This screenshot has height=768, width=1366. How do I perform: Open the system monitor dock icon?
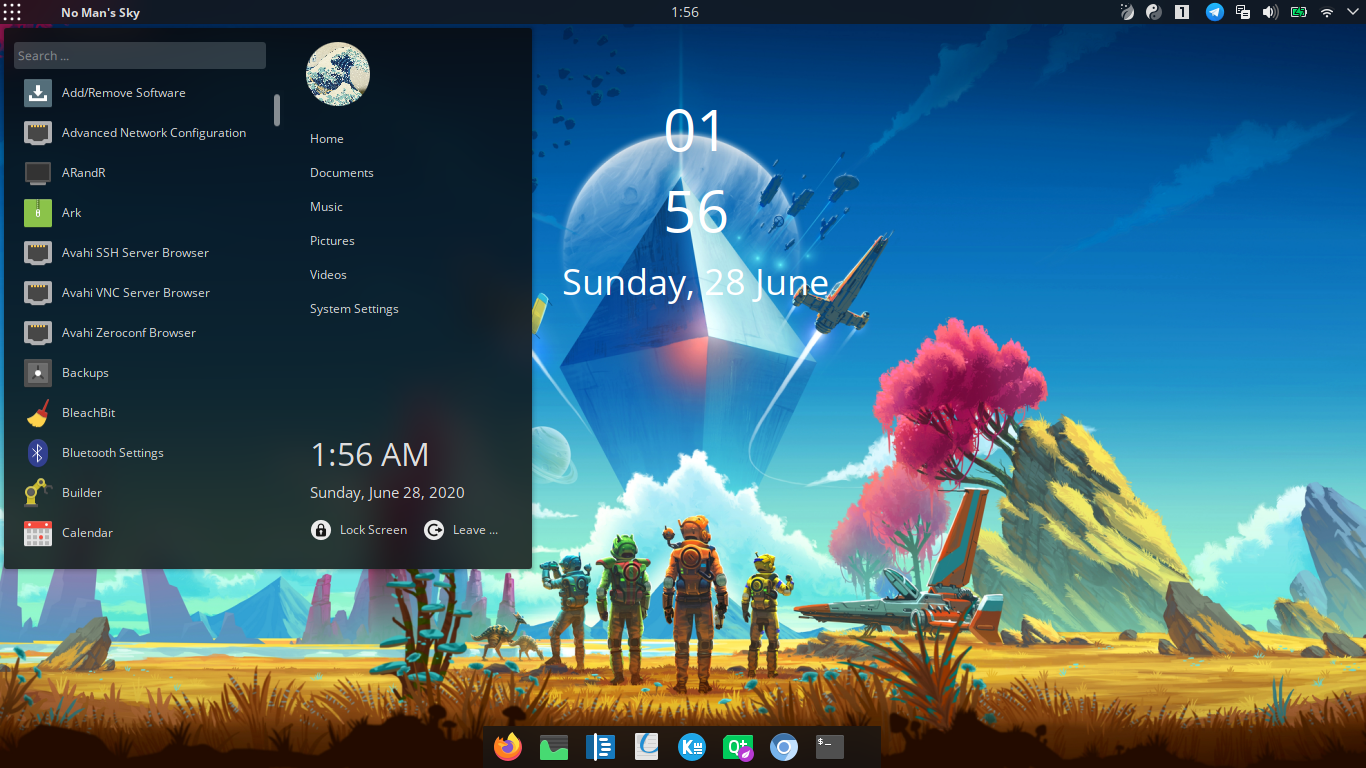click(x=554, y=747)
